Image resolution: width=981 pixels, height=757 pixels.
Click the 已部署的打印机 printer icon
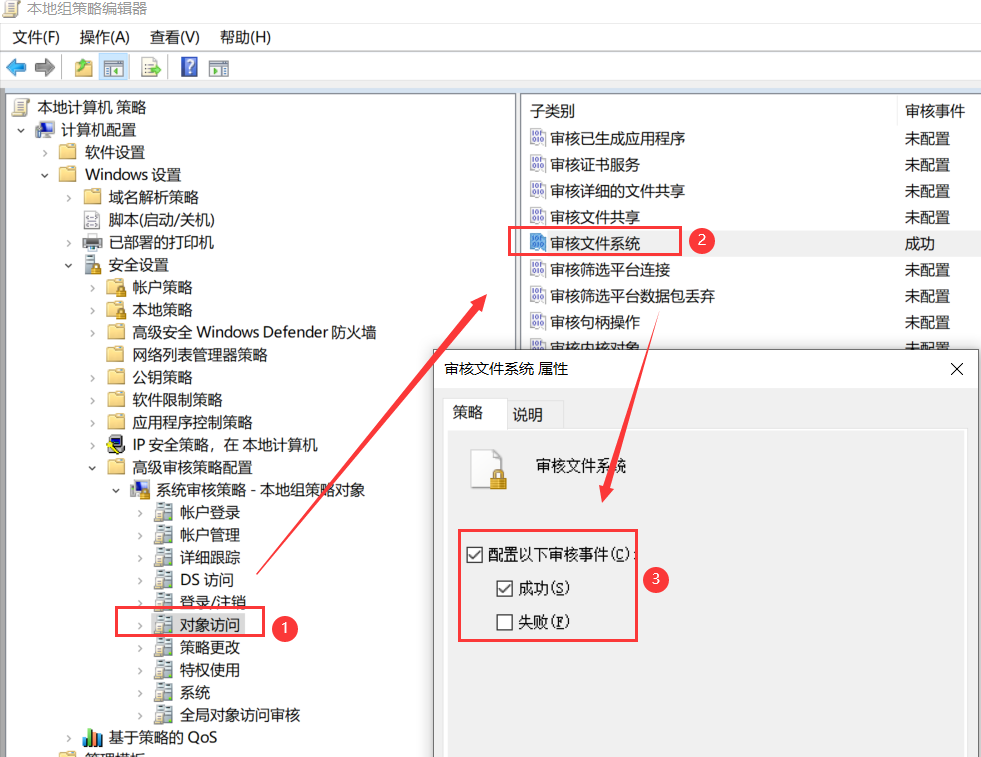point(92,243)
